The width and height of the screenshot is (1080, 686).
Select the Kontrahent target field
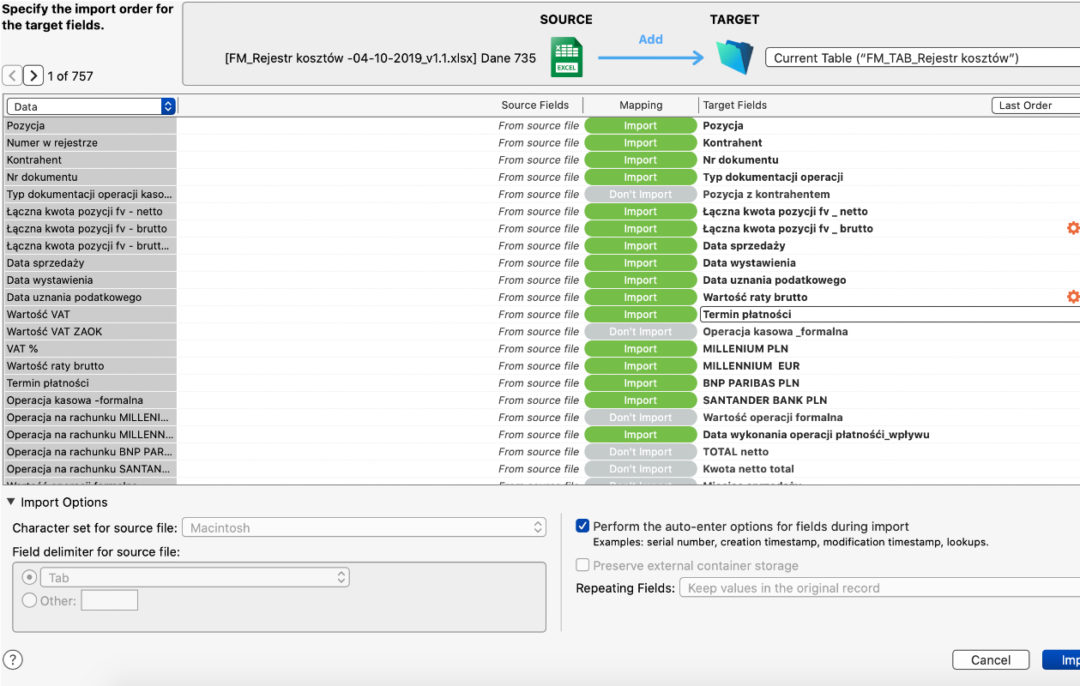pos(732,143)
